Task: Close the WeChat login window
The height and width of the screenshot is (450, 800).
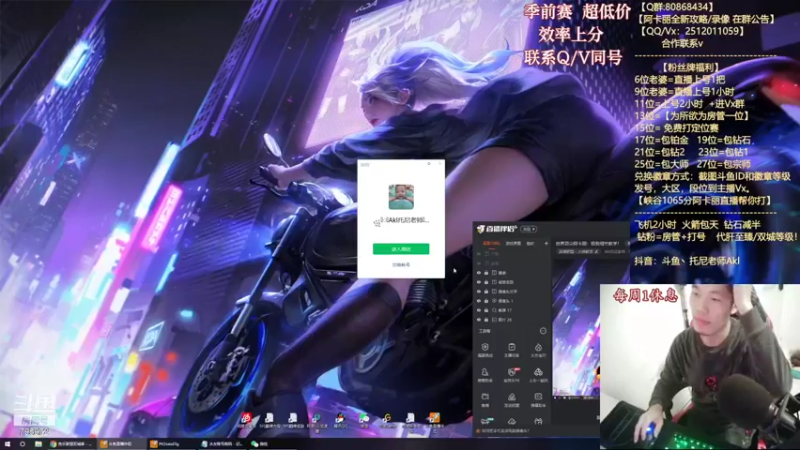Action: pyautogui.click(x=439, y=164)
